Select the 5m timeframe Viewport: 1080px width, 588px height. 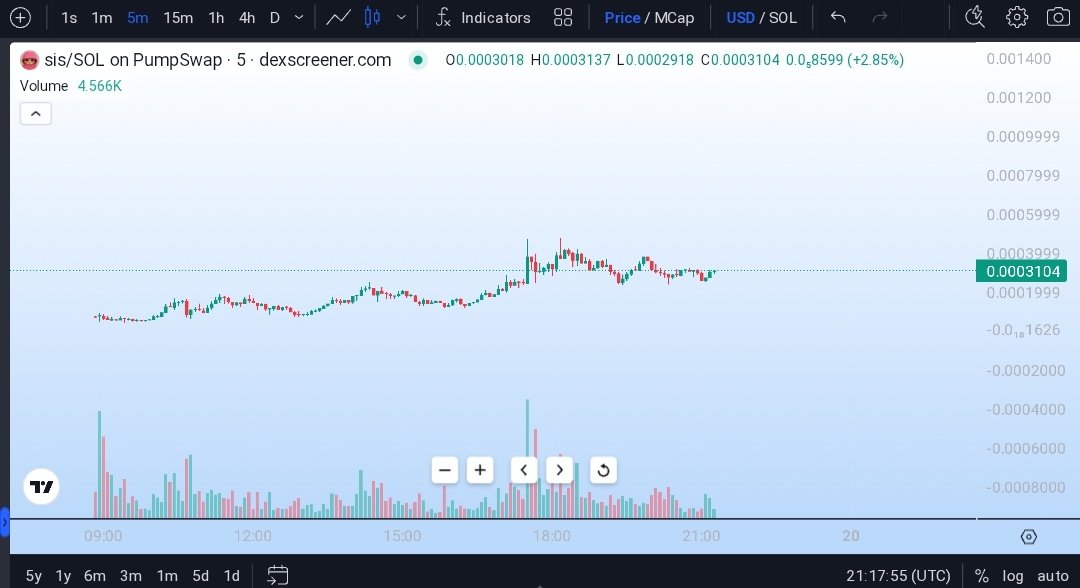[138, 18]
